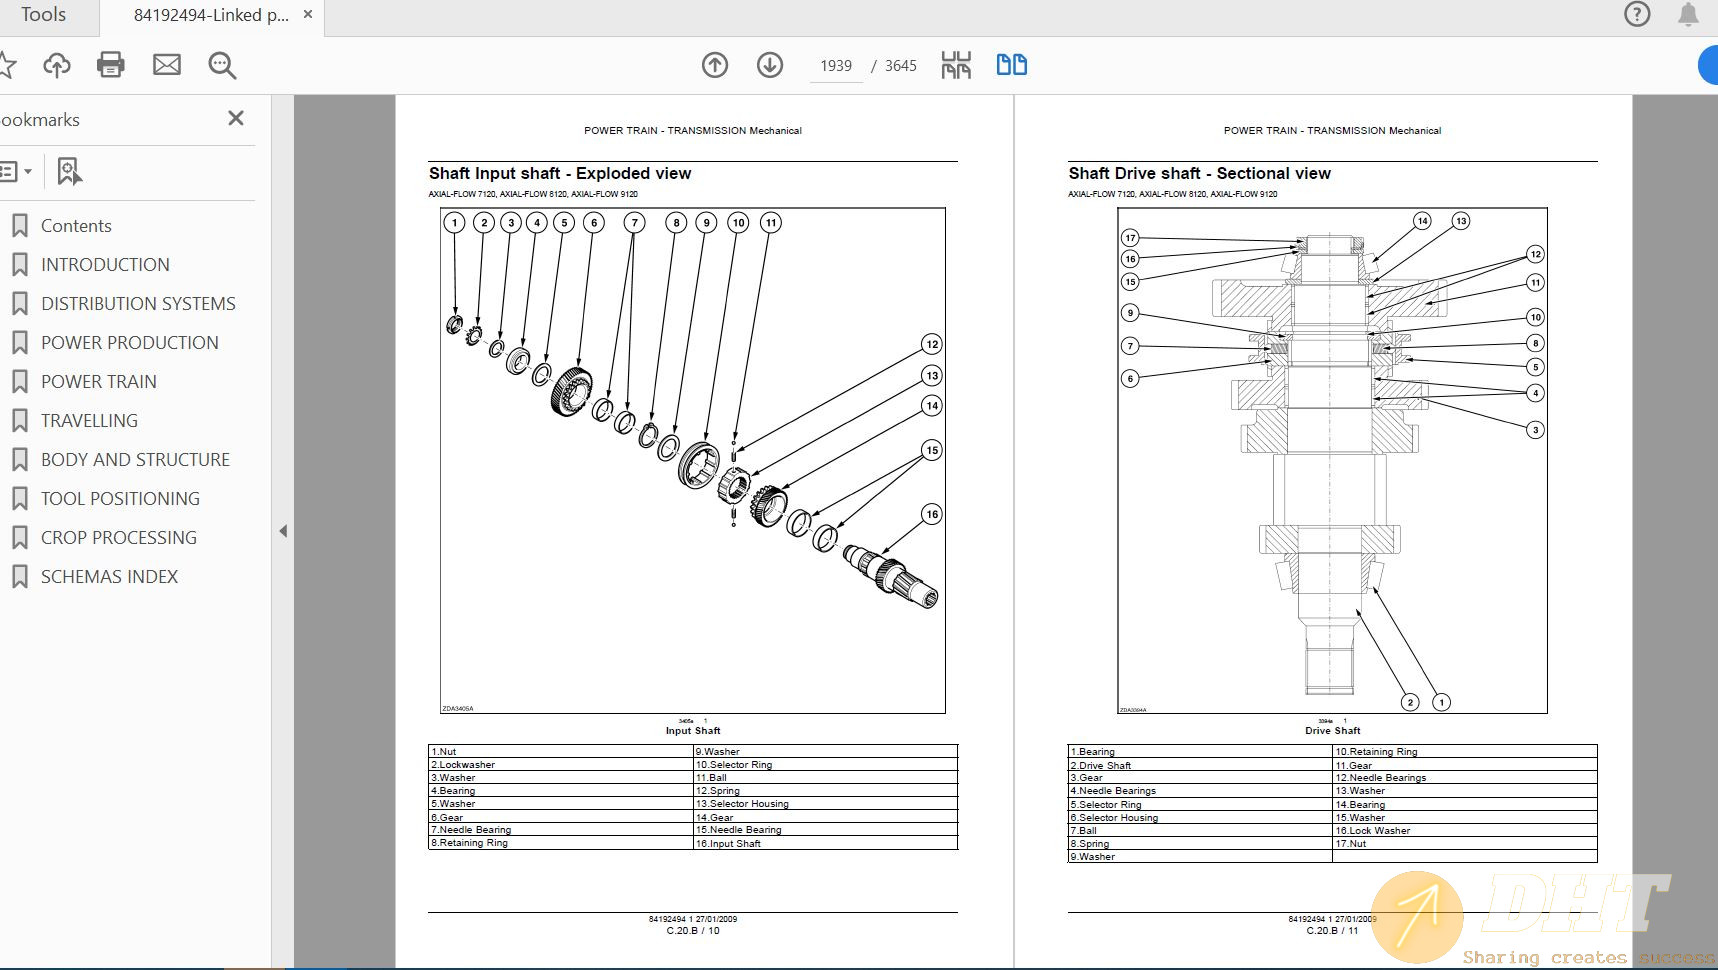Open the find text magnifier tool
The height and width of the screenshot is (970, 1718).
pos(222,66)
